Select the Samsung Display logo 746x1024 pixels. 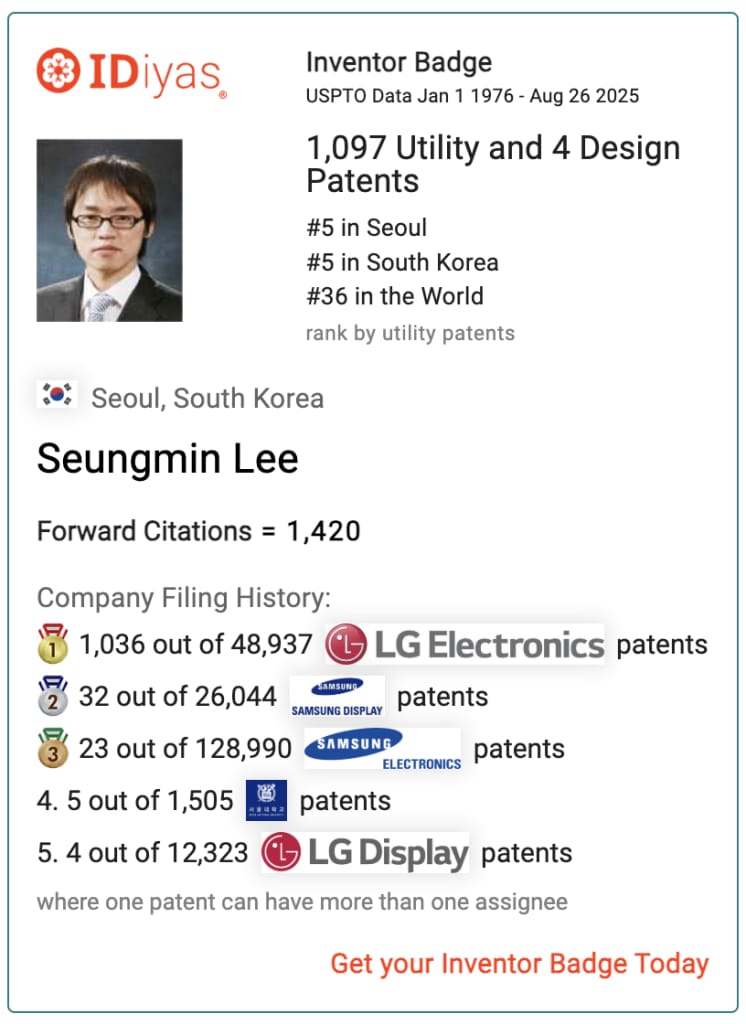[x=337, y=696]
